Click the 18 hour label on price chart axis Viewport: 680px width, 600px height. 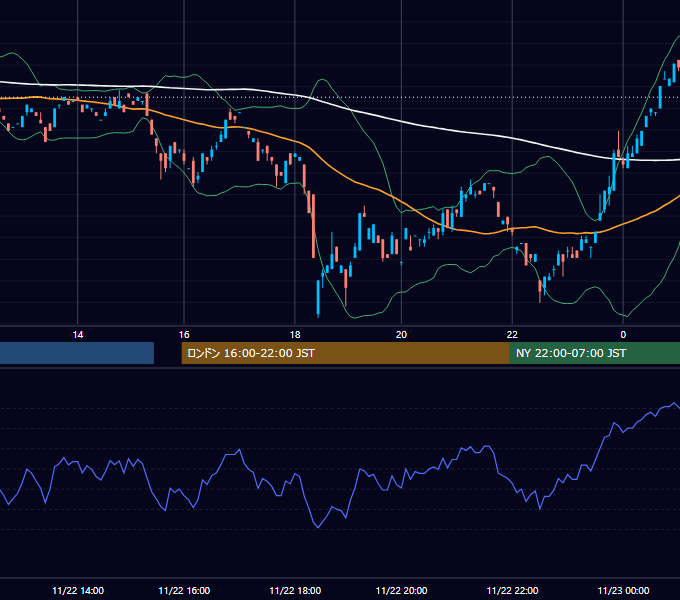pos(295,335)
